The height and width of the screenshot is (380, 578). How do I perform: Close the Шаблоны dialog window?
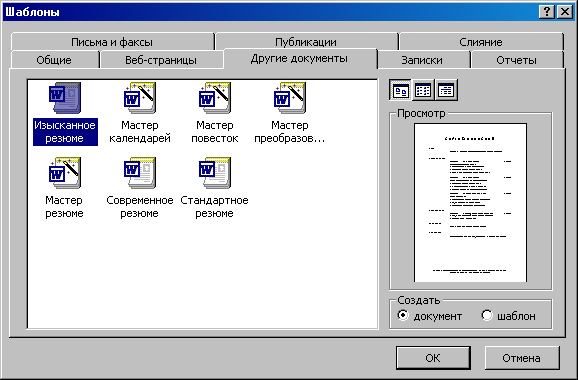point(565,12)
